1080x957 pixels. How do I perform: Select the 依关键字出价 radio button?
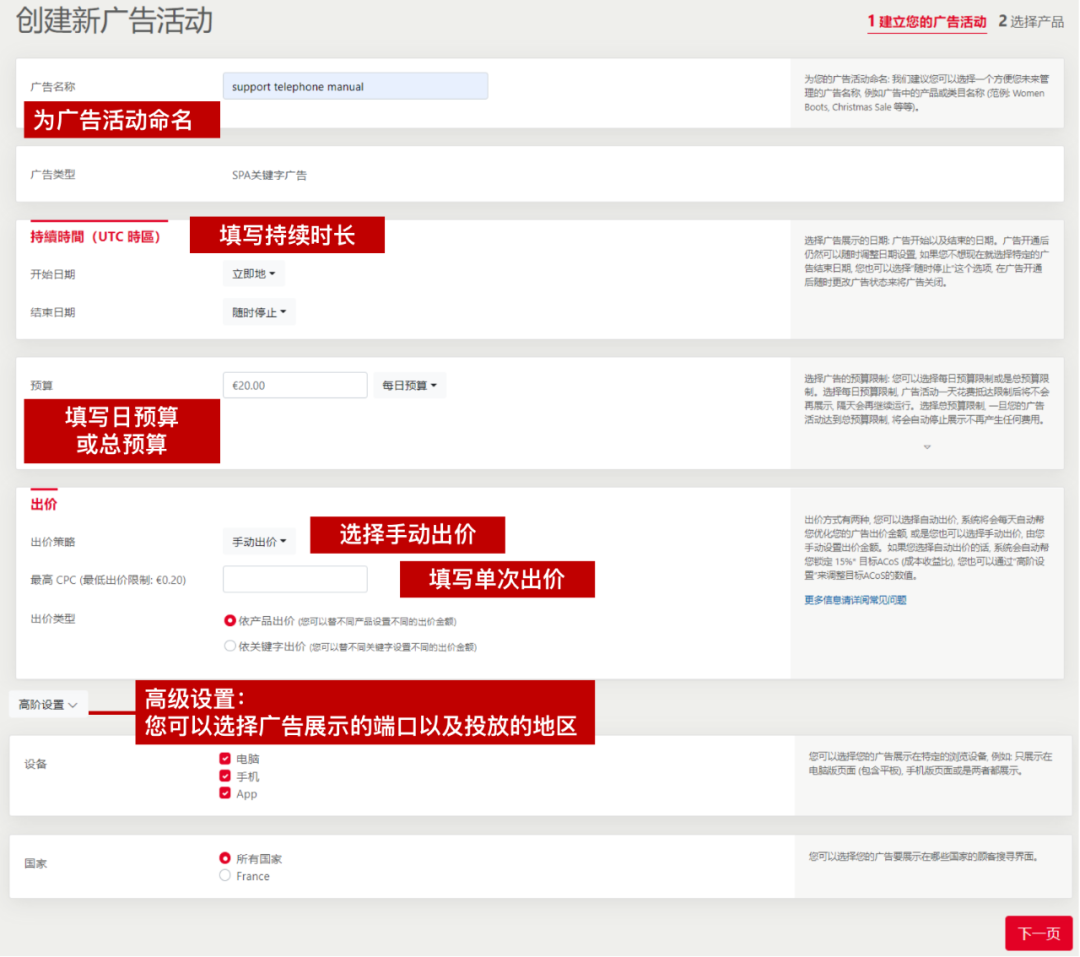click(x=228, y=644)
